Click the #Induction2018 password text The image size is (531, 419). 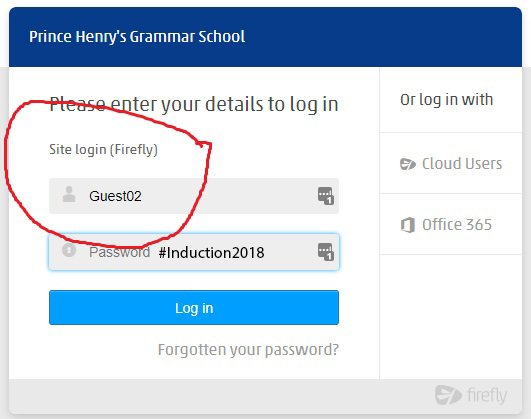tap(211, 253)
